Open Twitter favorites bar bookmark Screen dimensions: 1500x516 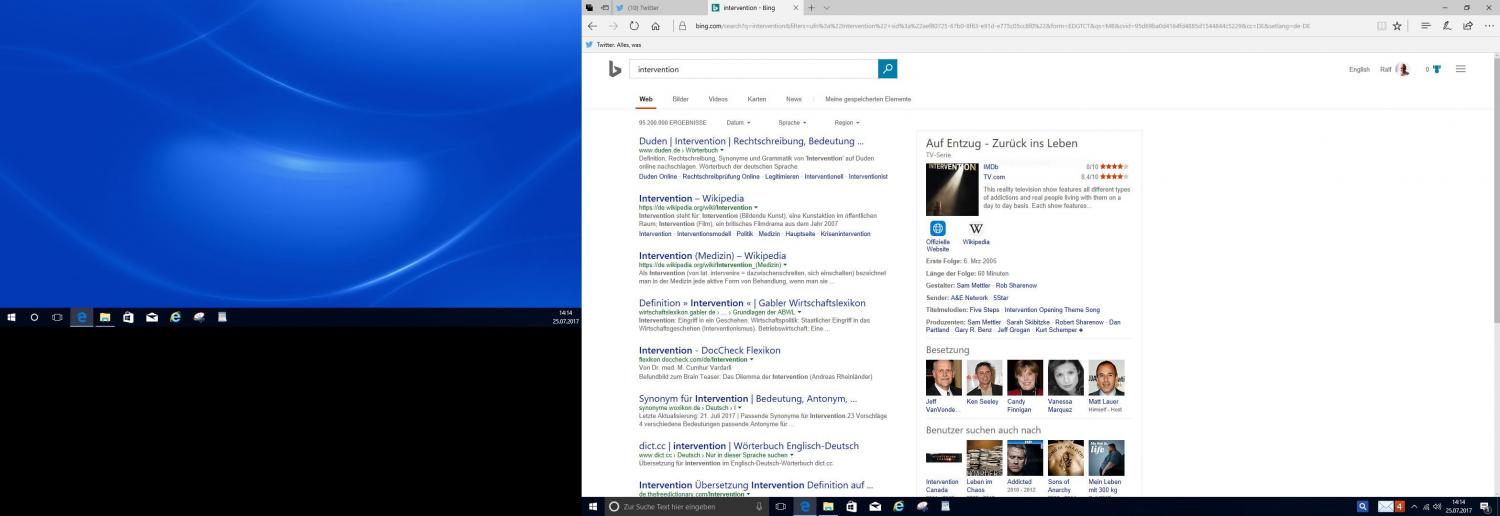(615, 45)
